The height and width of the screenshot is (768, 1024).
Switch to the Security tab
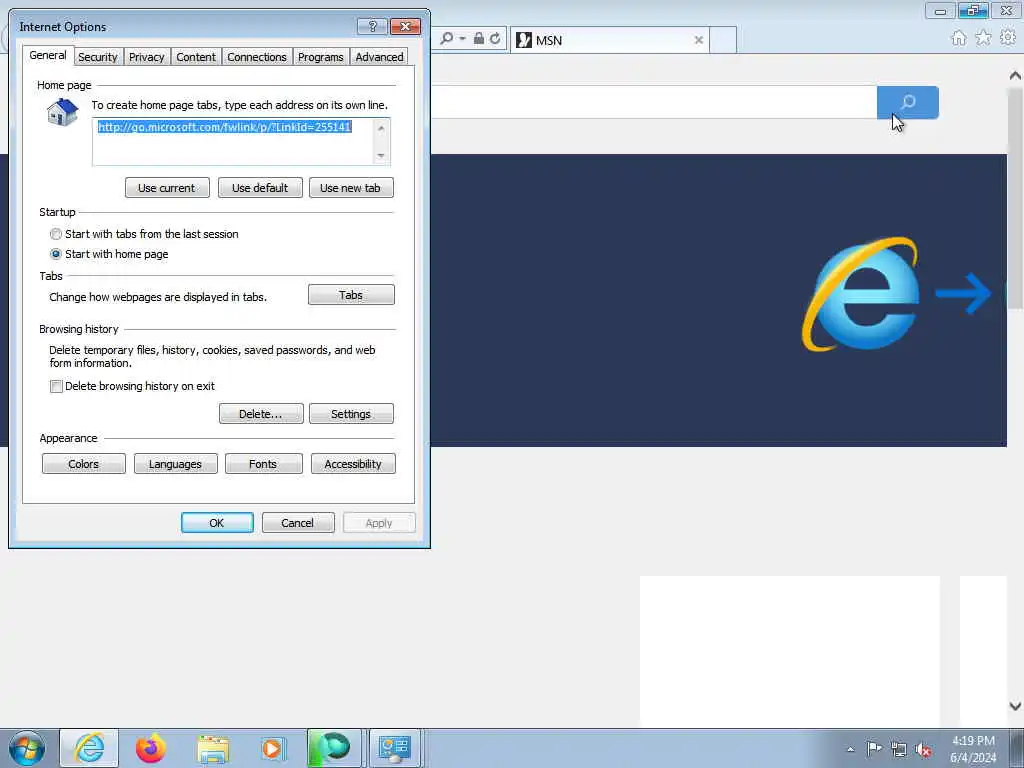[x=98, y=57]
